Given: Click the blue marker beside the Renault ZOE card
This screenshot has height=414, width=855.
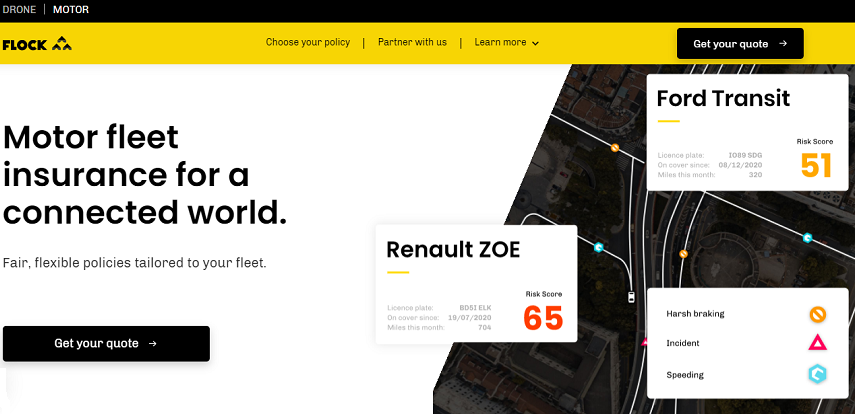Looking at the screenshot, I should [x=598, y=246].
